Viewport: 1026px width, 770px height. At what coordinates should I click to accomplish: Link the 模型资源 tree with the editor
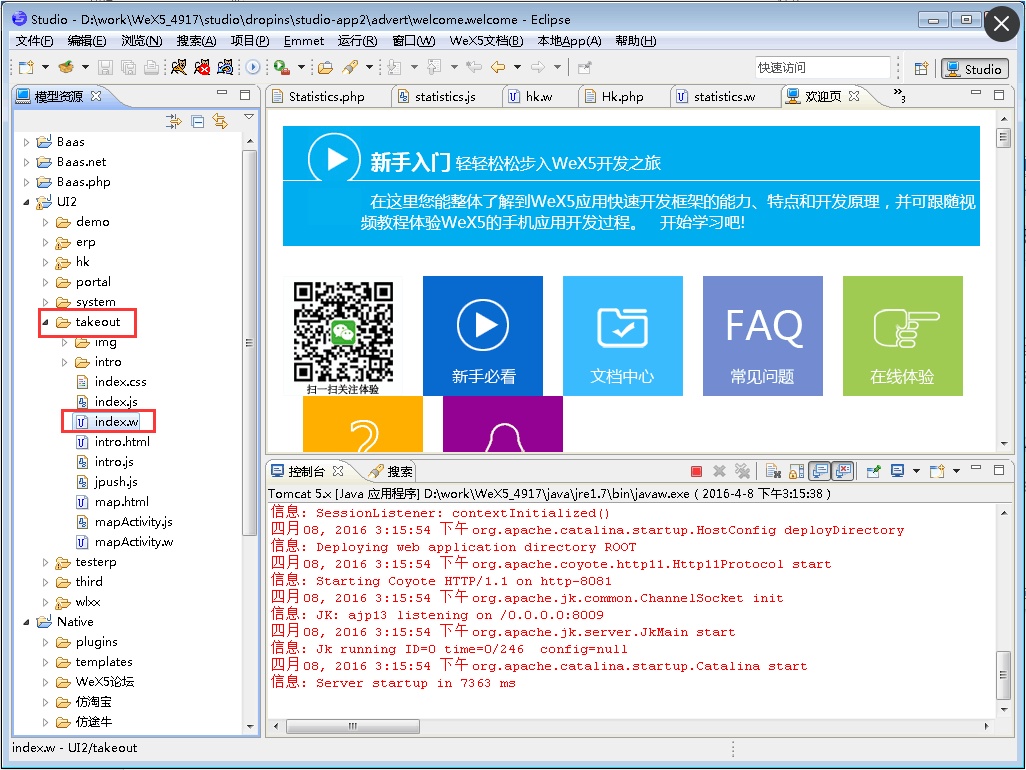(x=220, y=121)
